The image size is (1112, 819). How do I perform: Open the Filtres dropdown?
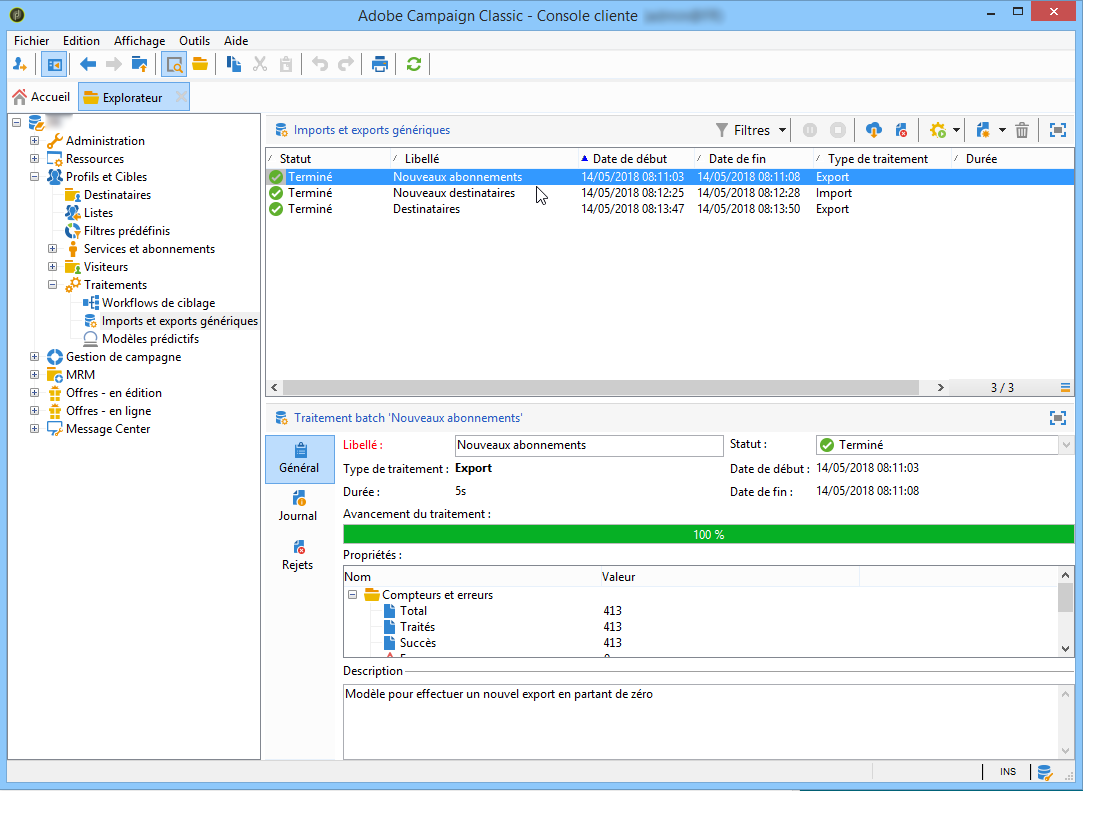tap(751, 130)
